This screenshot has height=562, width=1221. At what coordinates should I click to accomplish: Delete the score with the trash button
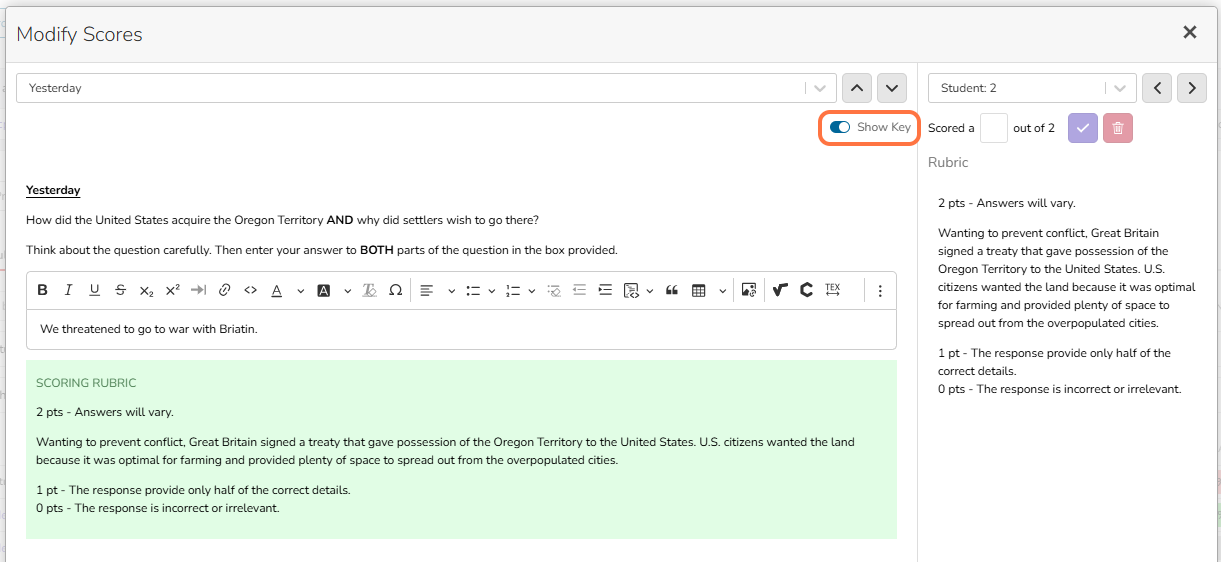[x=1118, y=128]
